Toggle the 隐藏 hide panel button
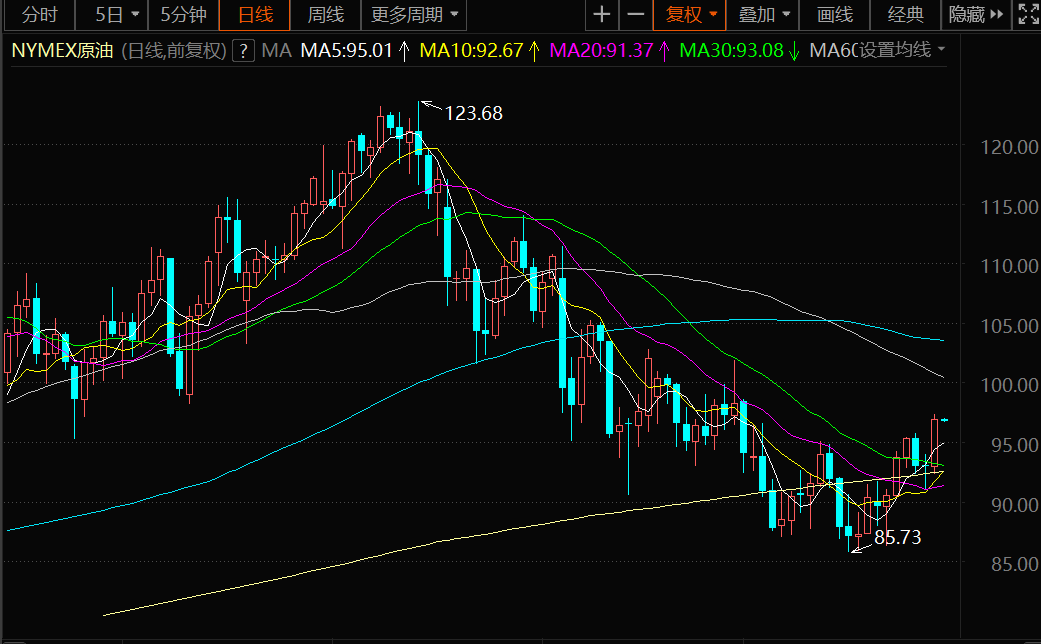1041x644 pixels. point(967,15)
